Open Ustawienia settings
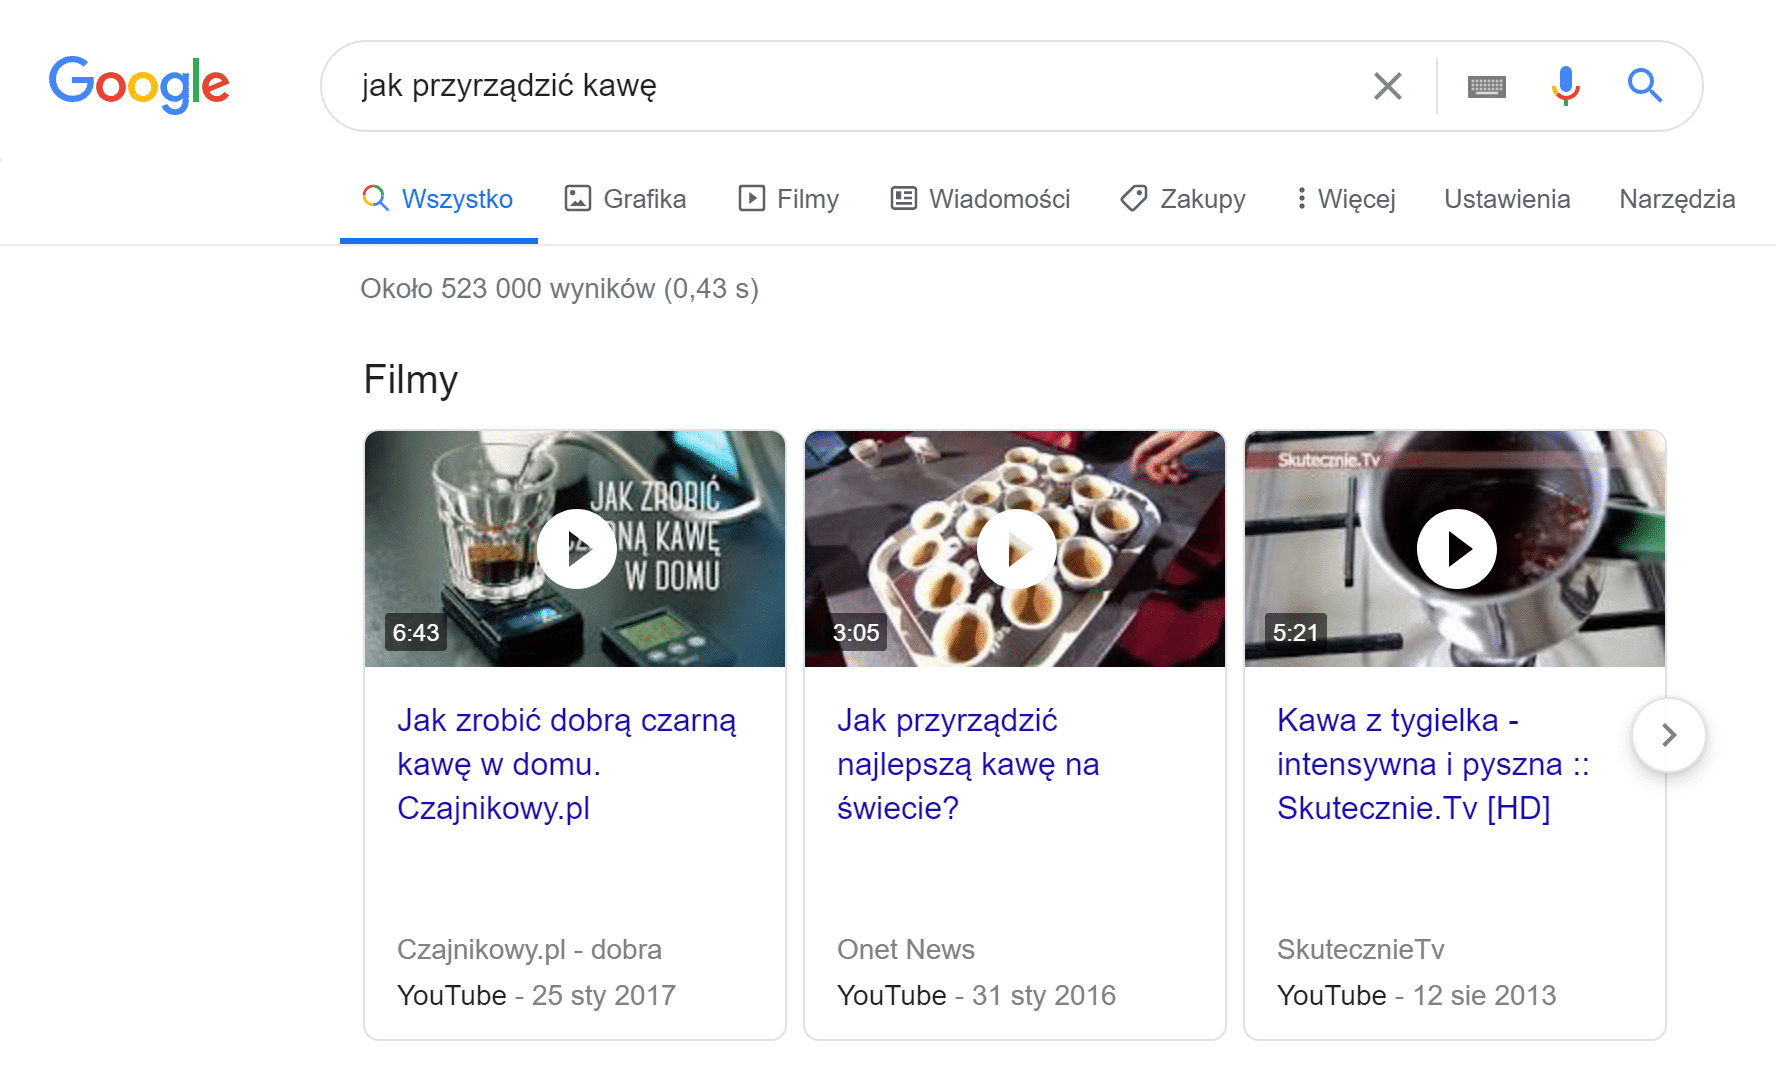 pyautogui.click(x=1507, y=199)
